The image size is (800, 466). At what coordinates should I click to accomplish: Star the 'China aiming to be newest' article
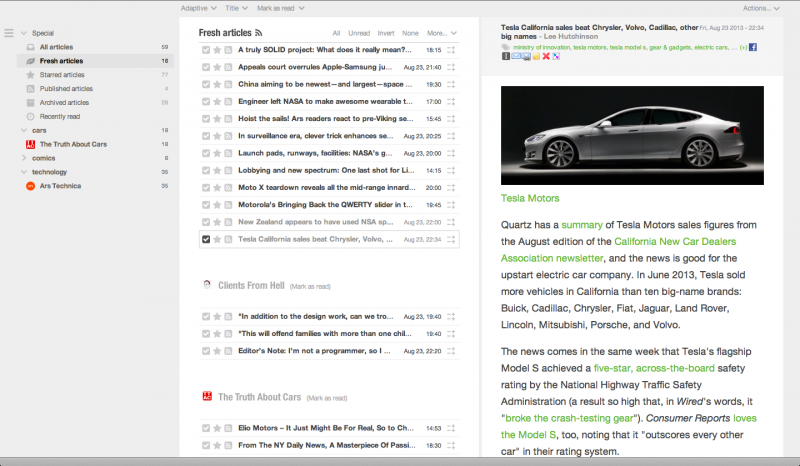point(217,84)
